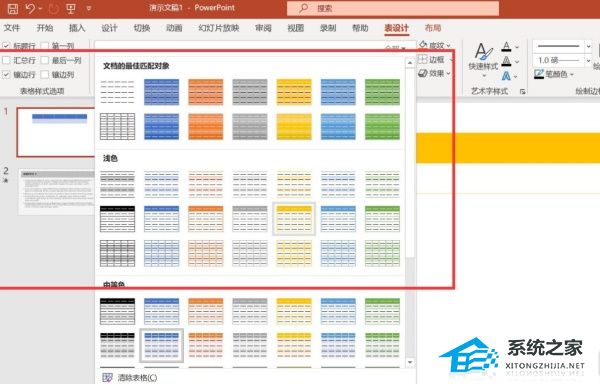
Task: Switch to the 开始 tab
Action: [45, 28]
